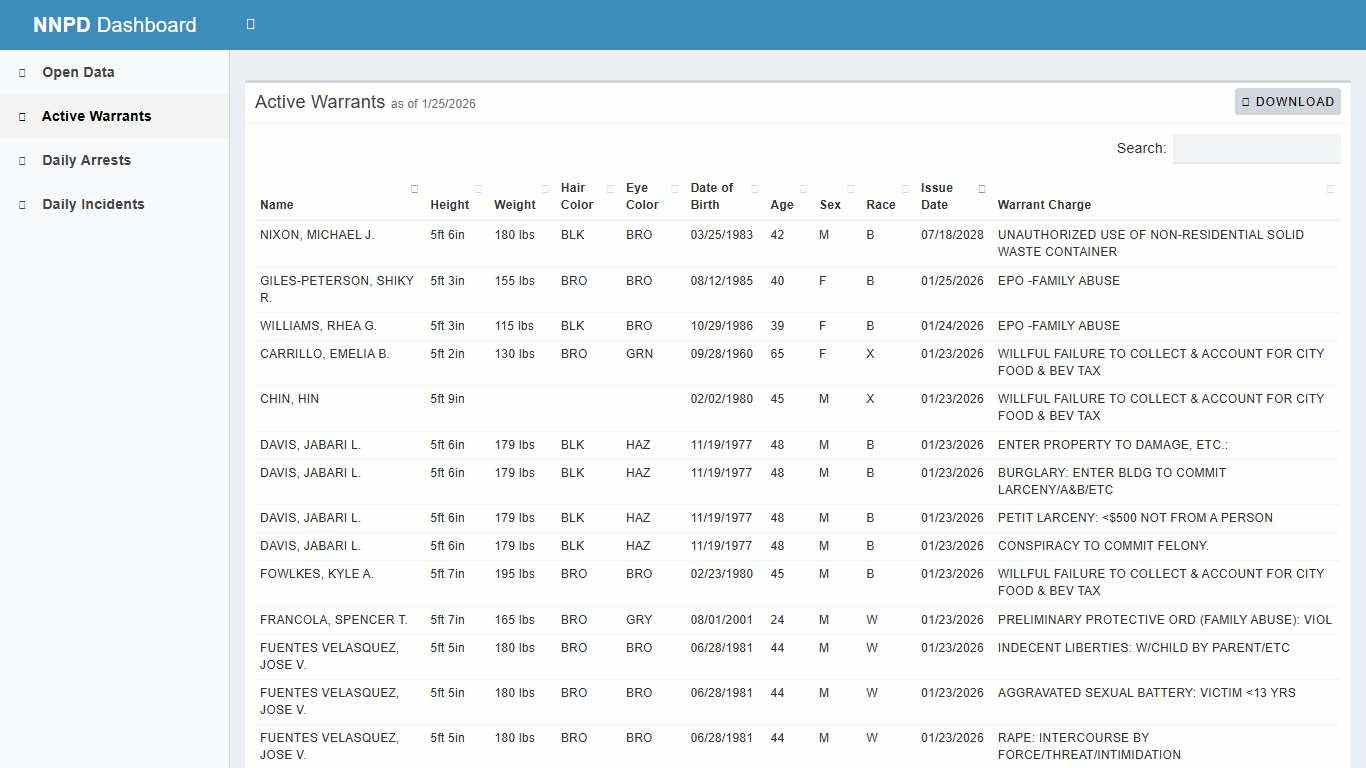Click the sort icon above Age column

(x=802, y=188)
